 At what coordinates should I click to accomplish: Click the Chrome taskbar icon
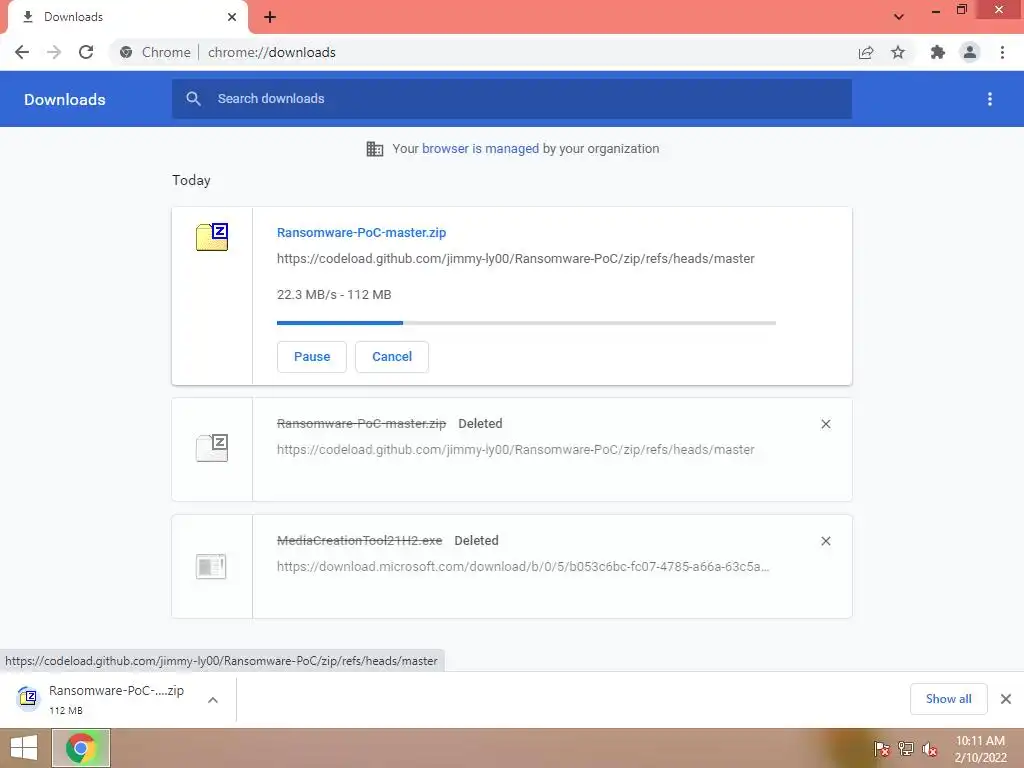(x=81, y=748)
